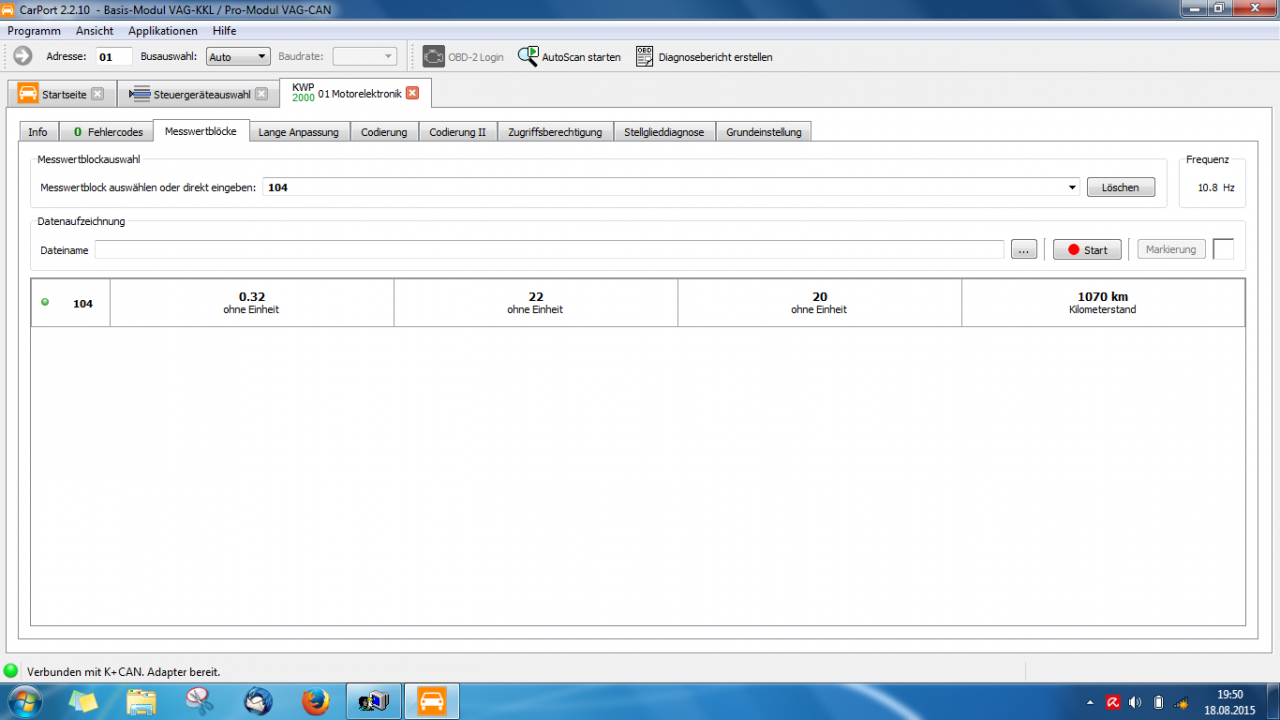Open the network computers taskbar icon

374,701
